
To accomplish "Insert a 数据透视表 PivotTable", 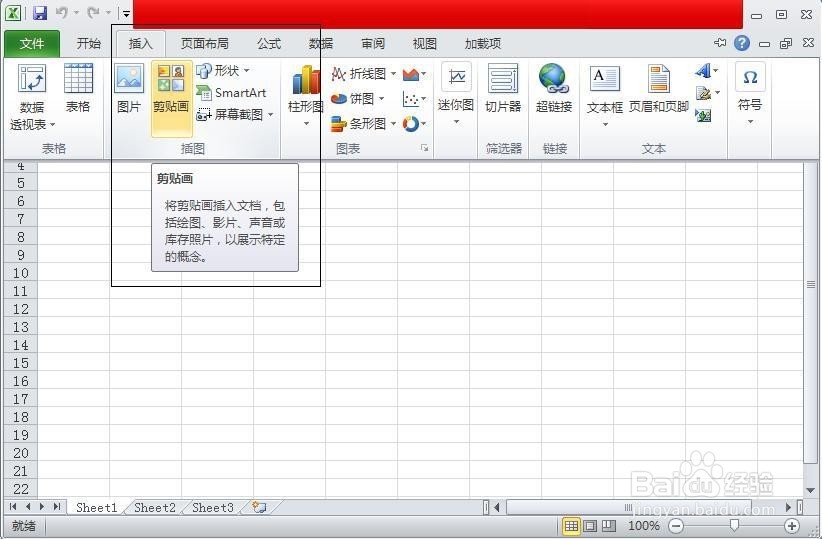I will [x=32, y=97].
